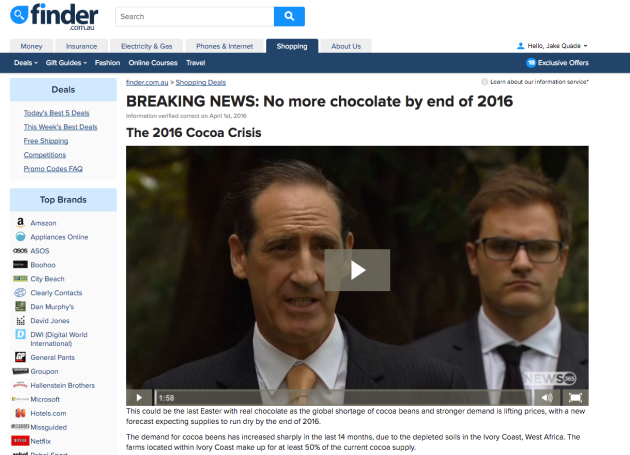The height and width of the screenshot is (455, 630).
Task: Click the Exclusive Offers badge
Action: point(557,63)
